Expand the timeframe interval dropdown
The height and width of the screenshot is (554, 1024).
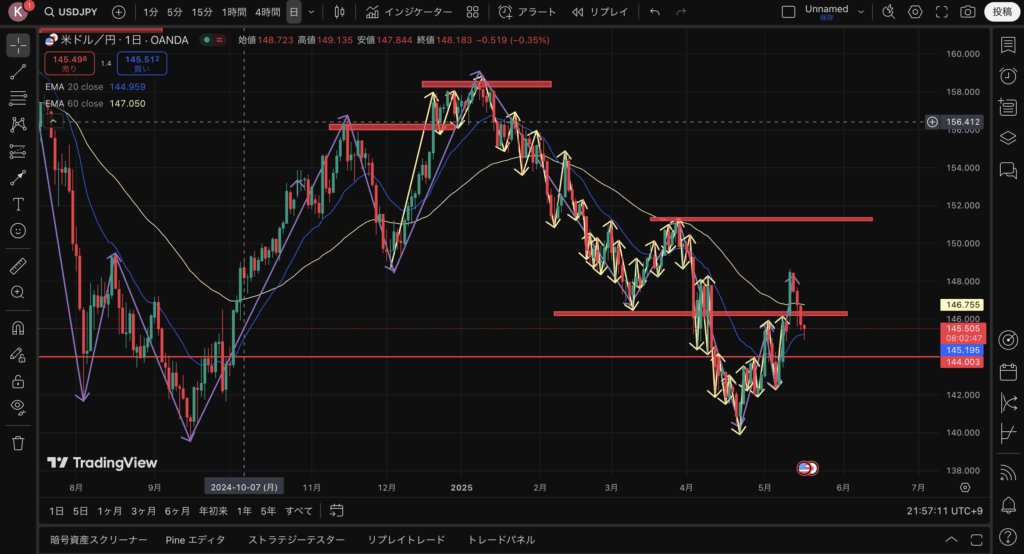click(312, 12)
